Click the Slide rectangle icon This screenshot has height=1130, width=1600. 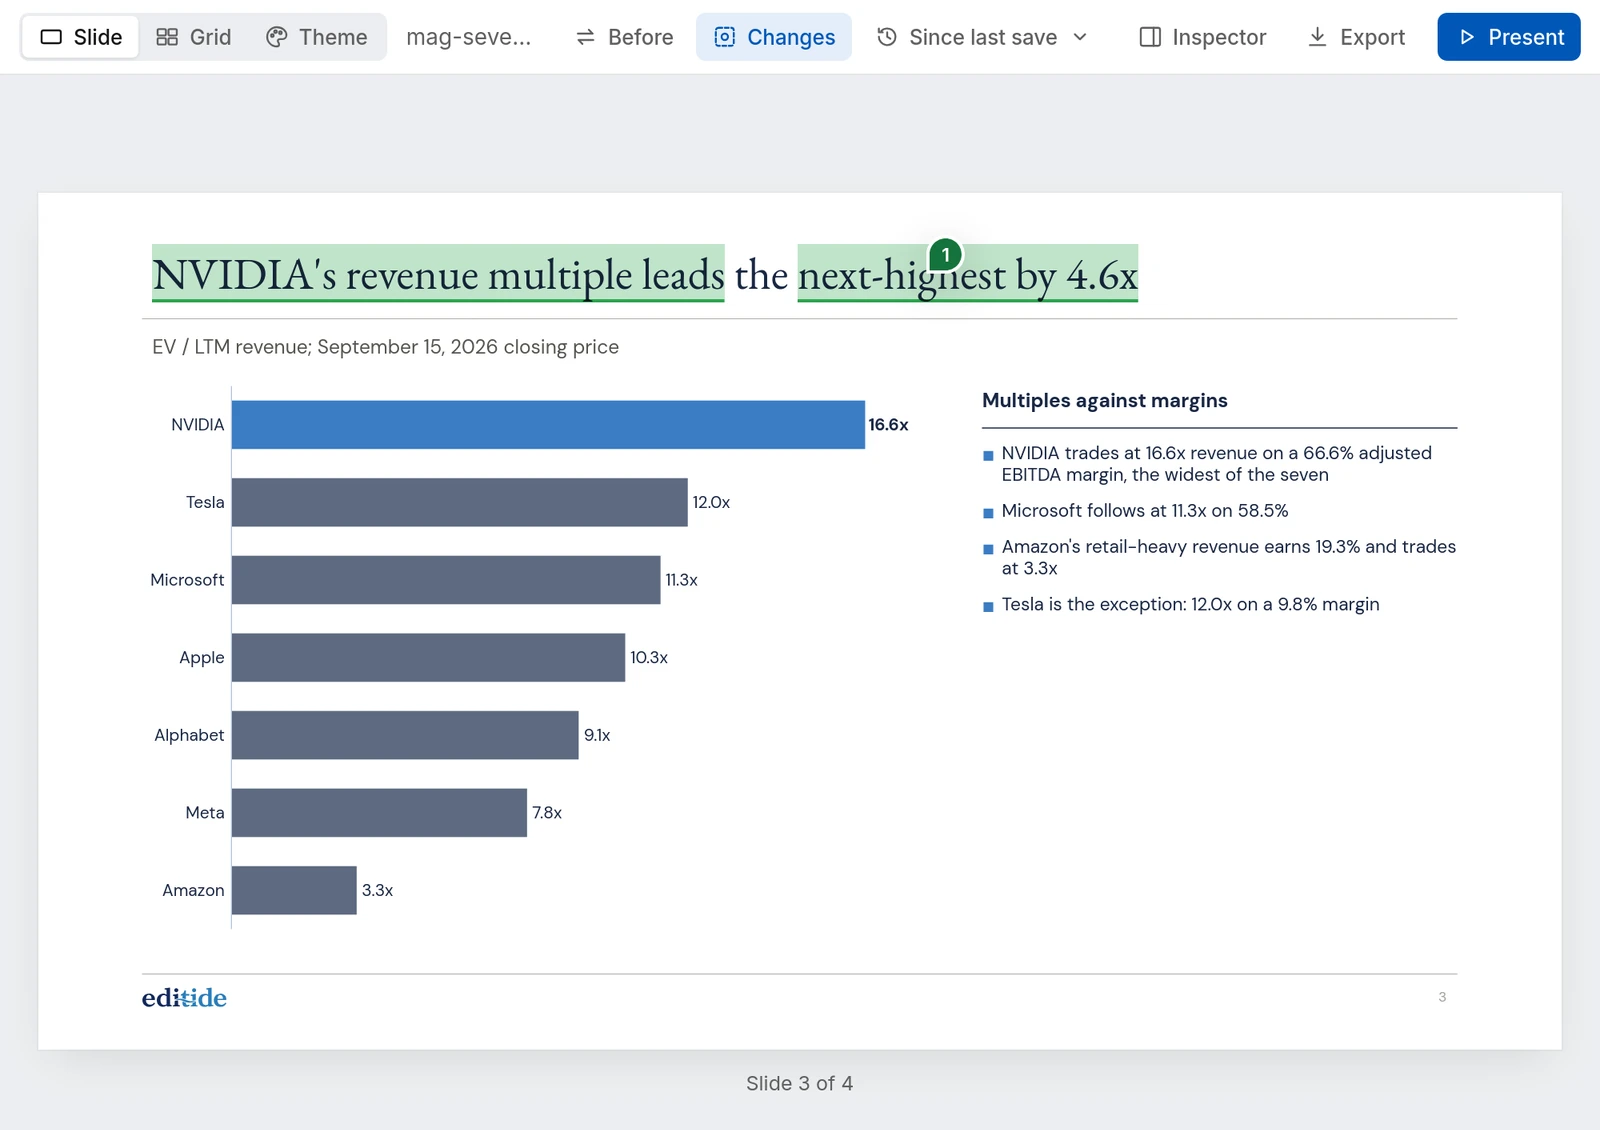pyautogui.click(x=51, y=37)
